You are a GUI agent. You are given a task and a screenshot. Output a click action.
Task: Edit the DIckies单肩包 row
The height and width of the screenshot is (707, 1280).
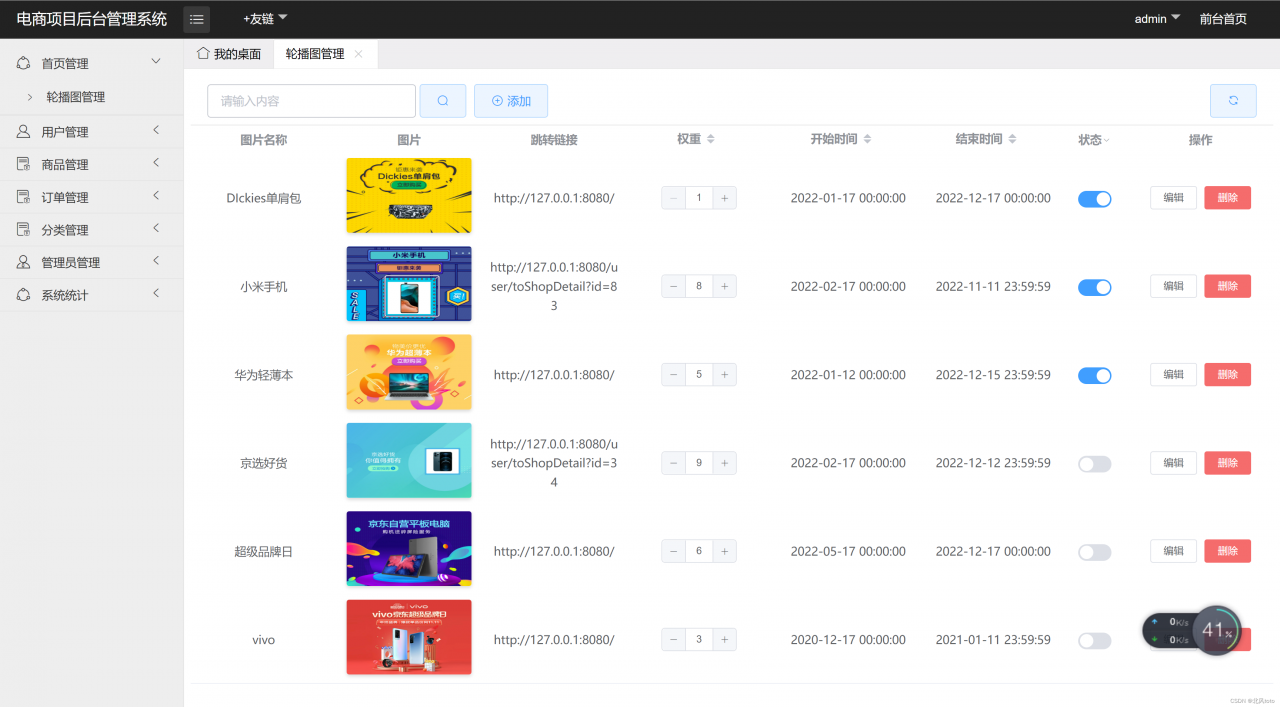tap(1173, 198)
